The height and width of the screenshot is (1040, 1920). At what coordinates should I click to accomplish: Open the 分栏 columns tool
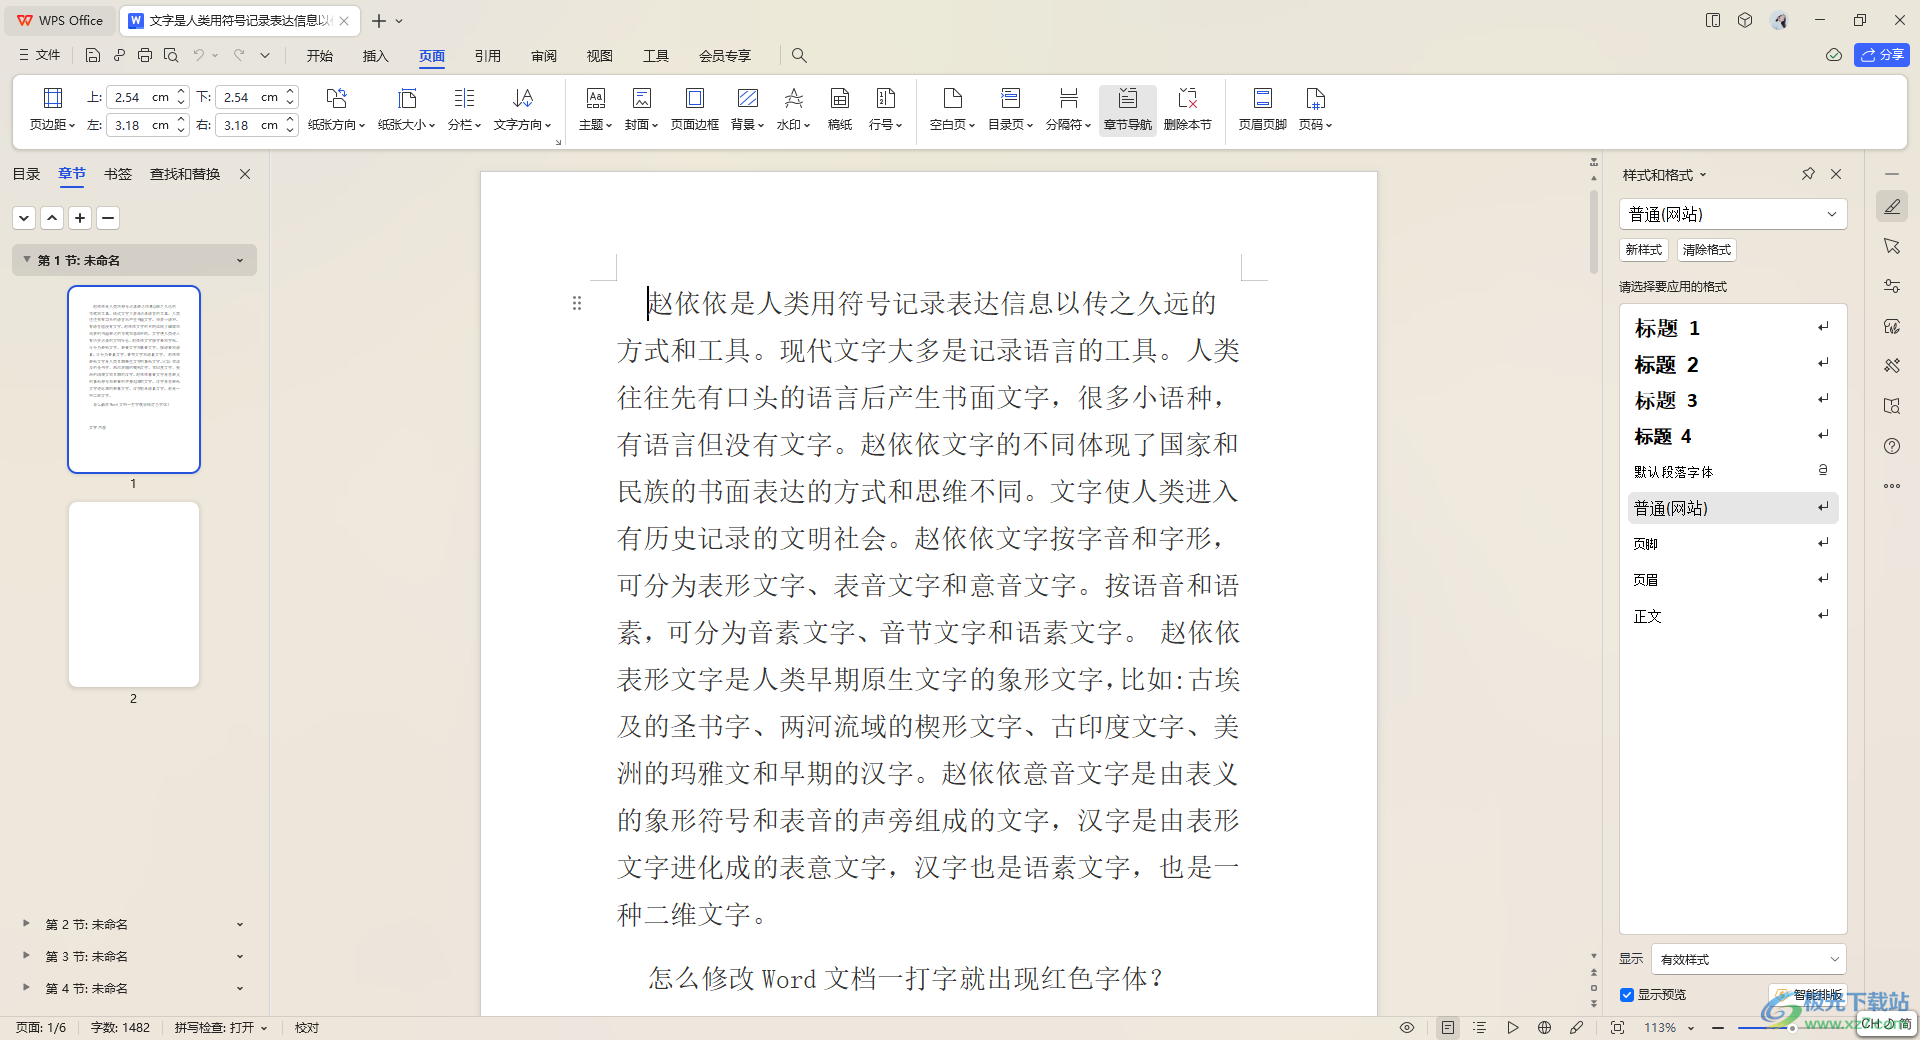click(x=464, y=109)
